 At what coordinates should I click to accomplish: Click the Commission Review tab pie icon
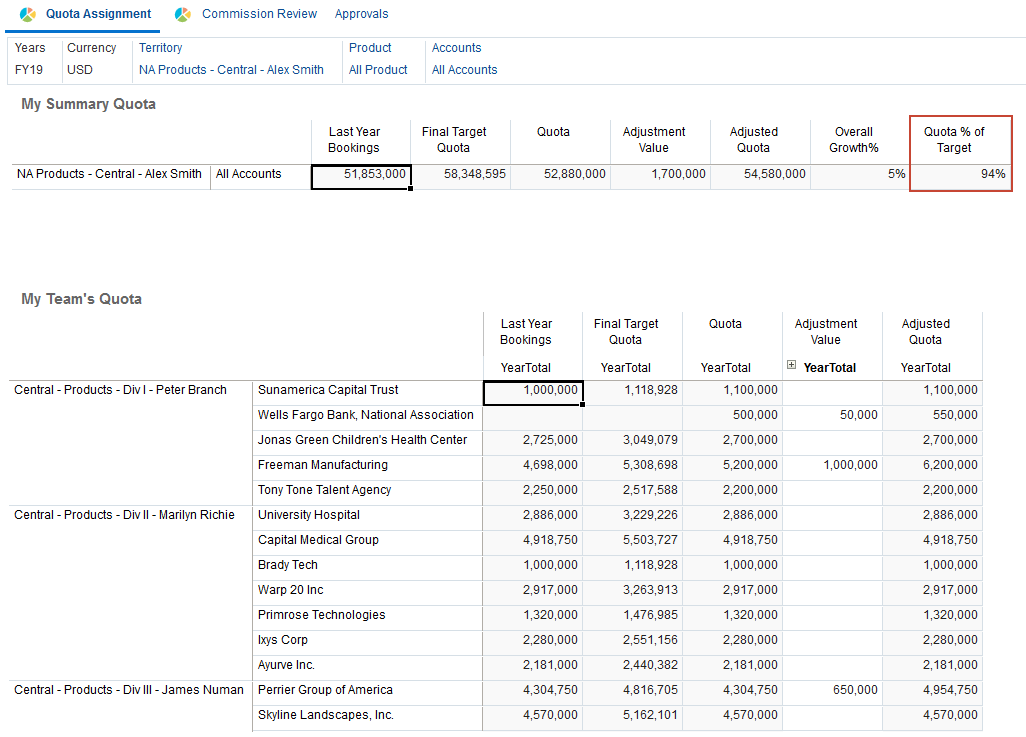click(183, 15)
